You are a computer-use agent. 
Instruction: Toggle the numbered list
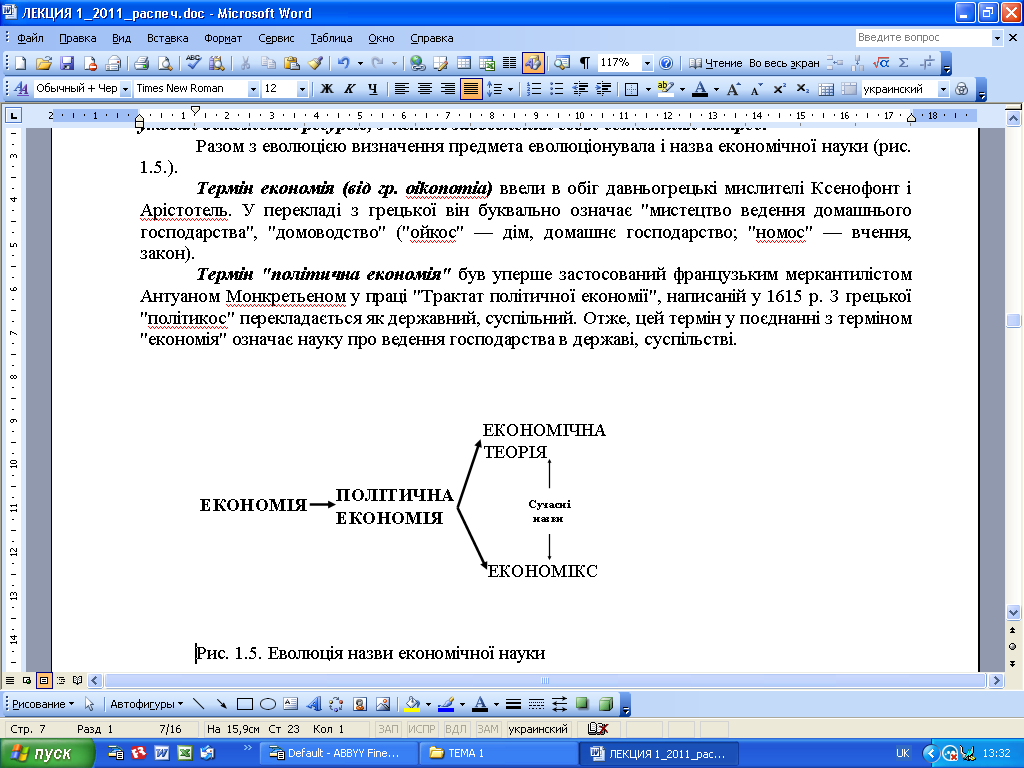click(534, 89)
